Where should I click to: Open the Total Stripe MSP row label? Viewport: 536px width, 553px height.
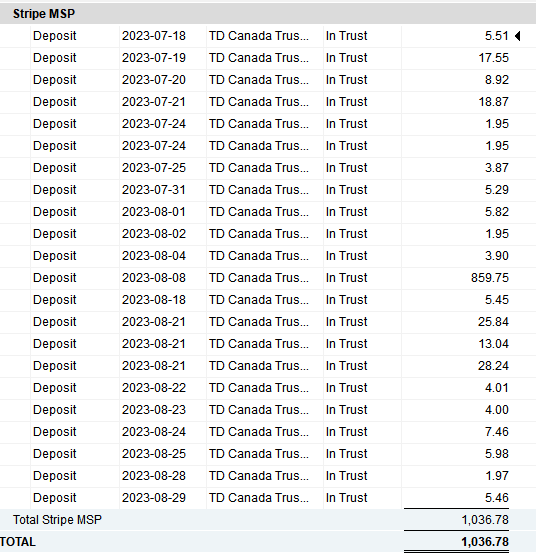[57, 520]
